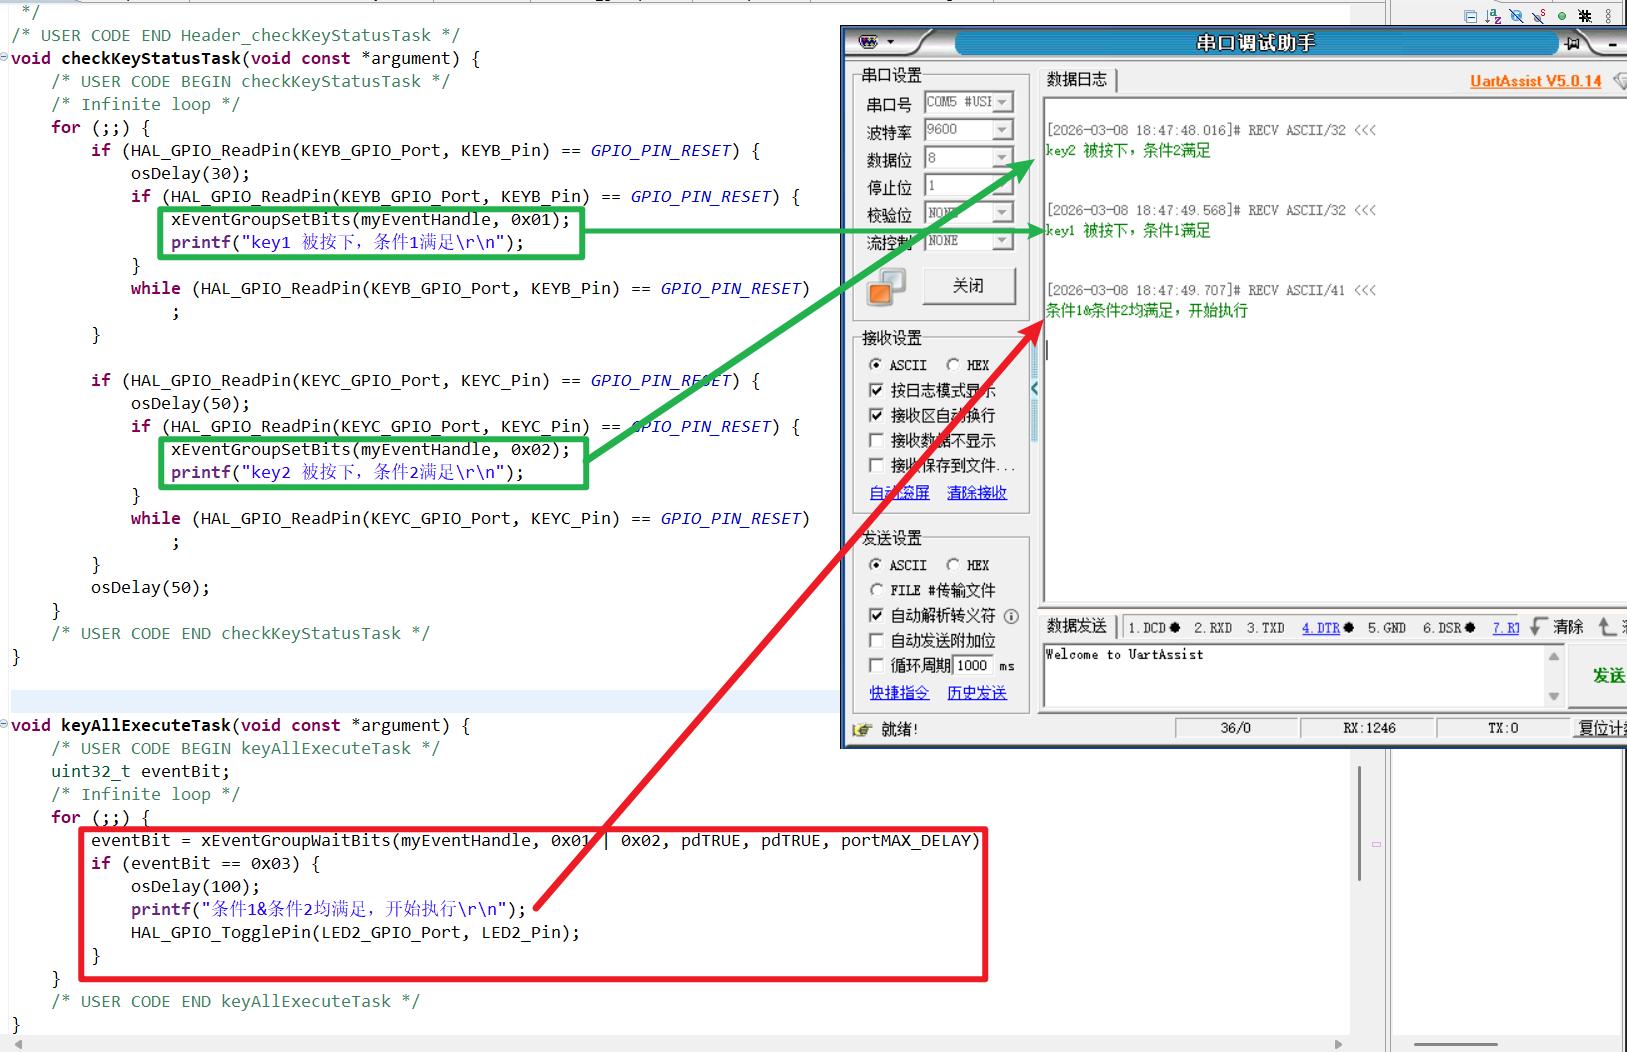Click the log line 条件1&条件2均满足，开始执行
This screenshot has width=1627, height=1052.
pos(1146,311)
